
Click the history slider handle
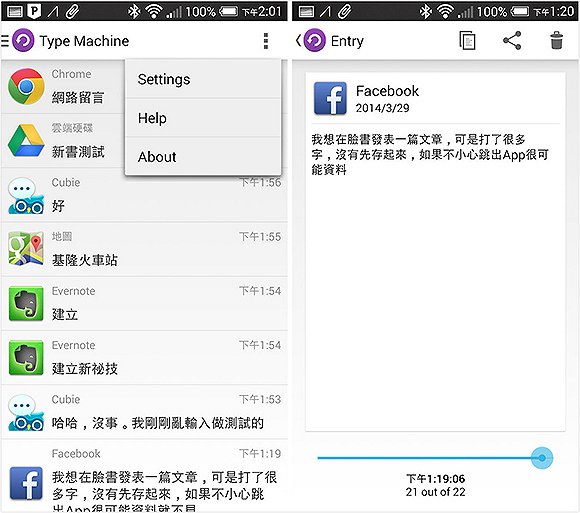[x=542, y=458]
